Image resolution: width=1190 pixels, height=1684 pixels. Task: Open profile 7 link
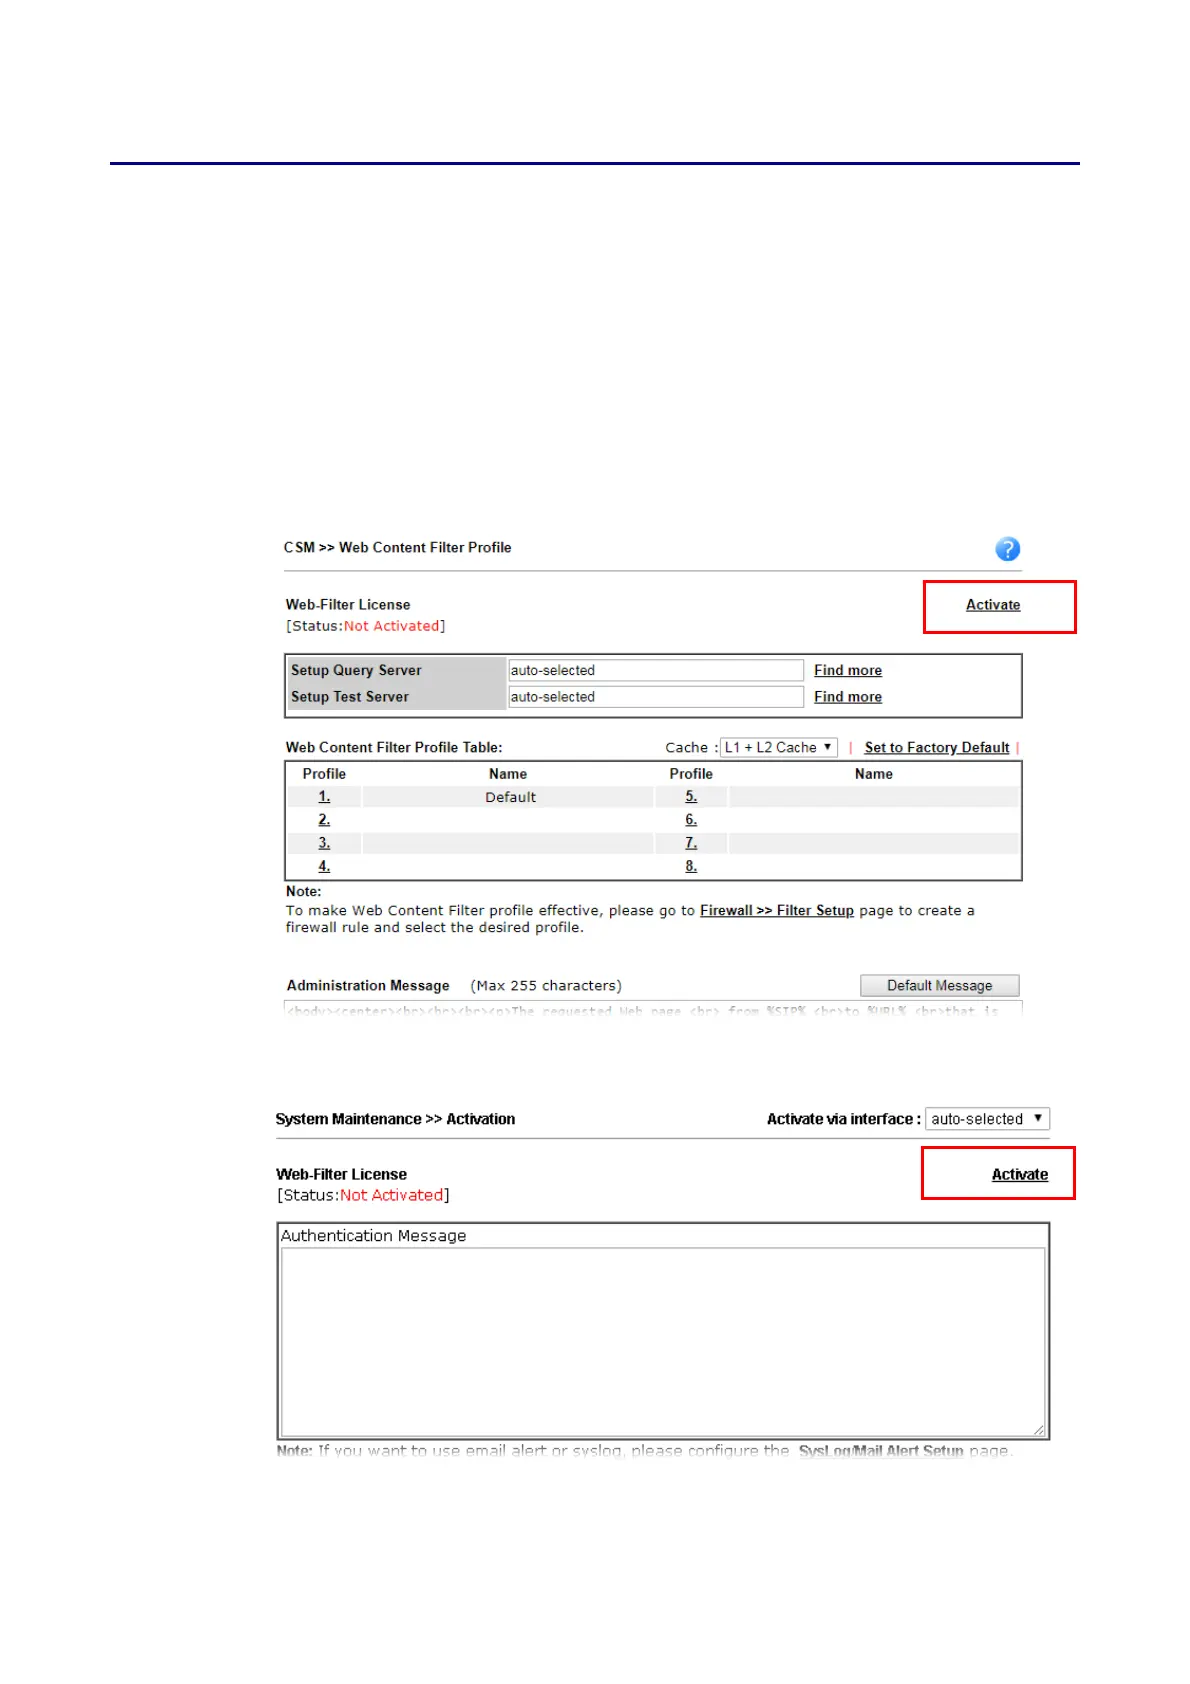tap(691, 844)
